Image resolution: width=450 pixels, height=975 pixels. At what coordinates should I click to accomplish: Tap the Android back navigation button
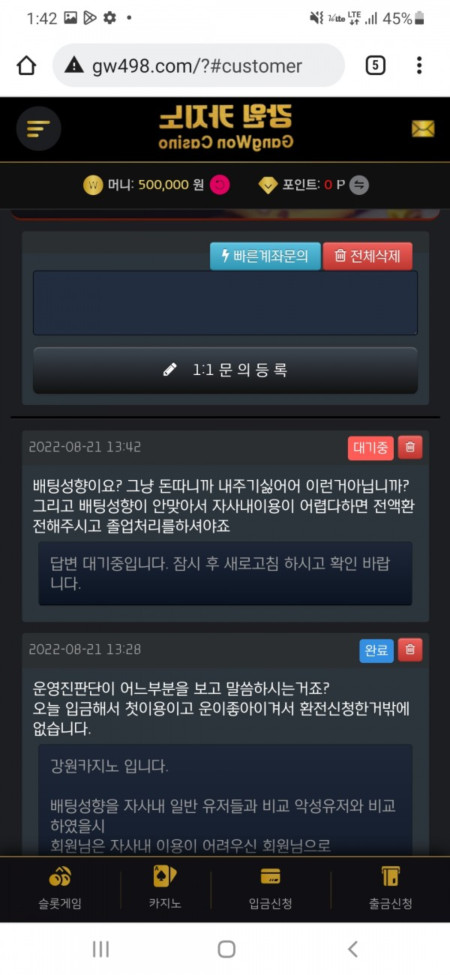352,949
